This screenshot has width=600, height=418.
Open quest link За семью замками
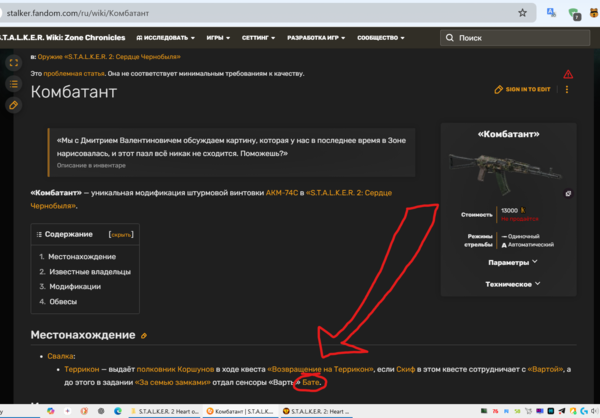point(173,382)
